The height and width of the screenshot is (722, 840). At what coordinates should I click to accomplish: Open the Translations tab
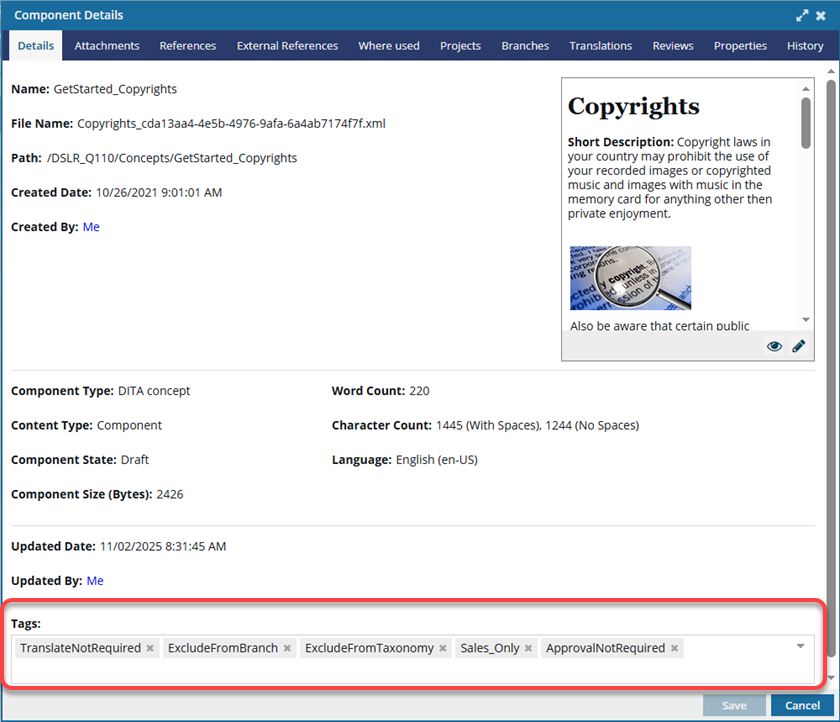click(600, 46)
